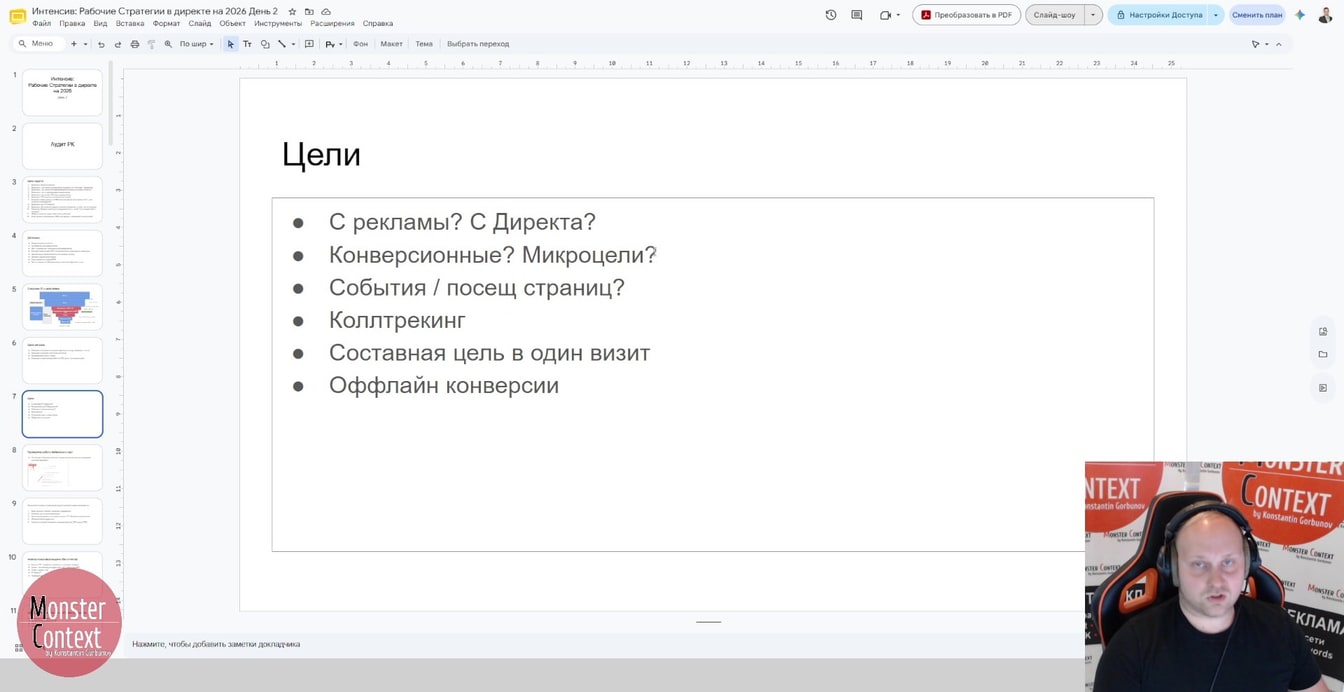Screen dimensions: 1344x692
Task: Open Gemini sparkle assistant icon
Action: tap(1300, 15)
